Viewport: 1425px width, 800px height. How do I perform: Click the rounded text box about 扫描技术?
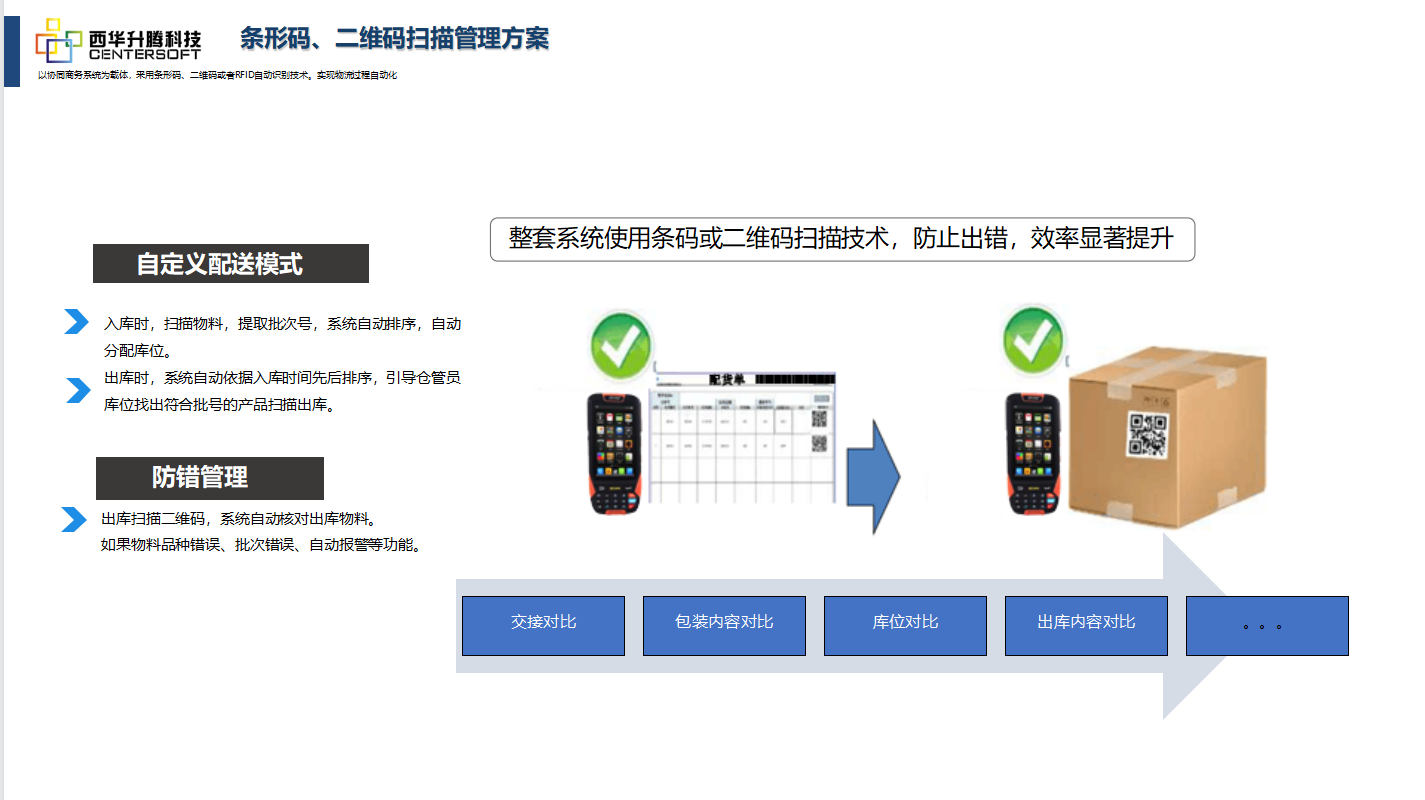[x=842, y=240]
